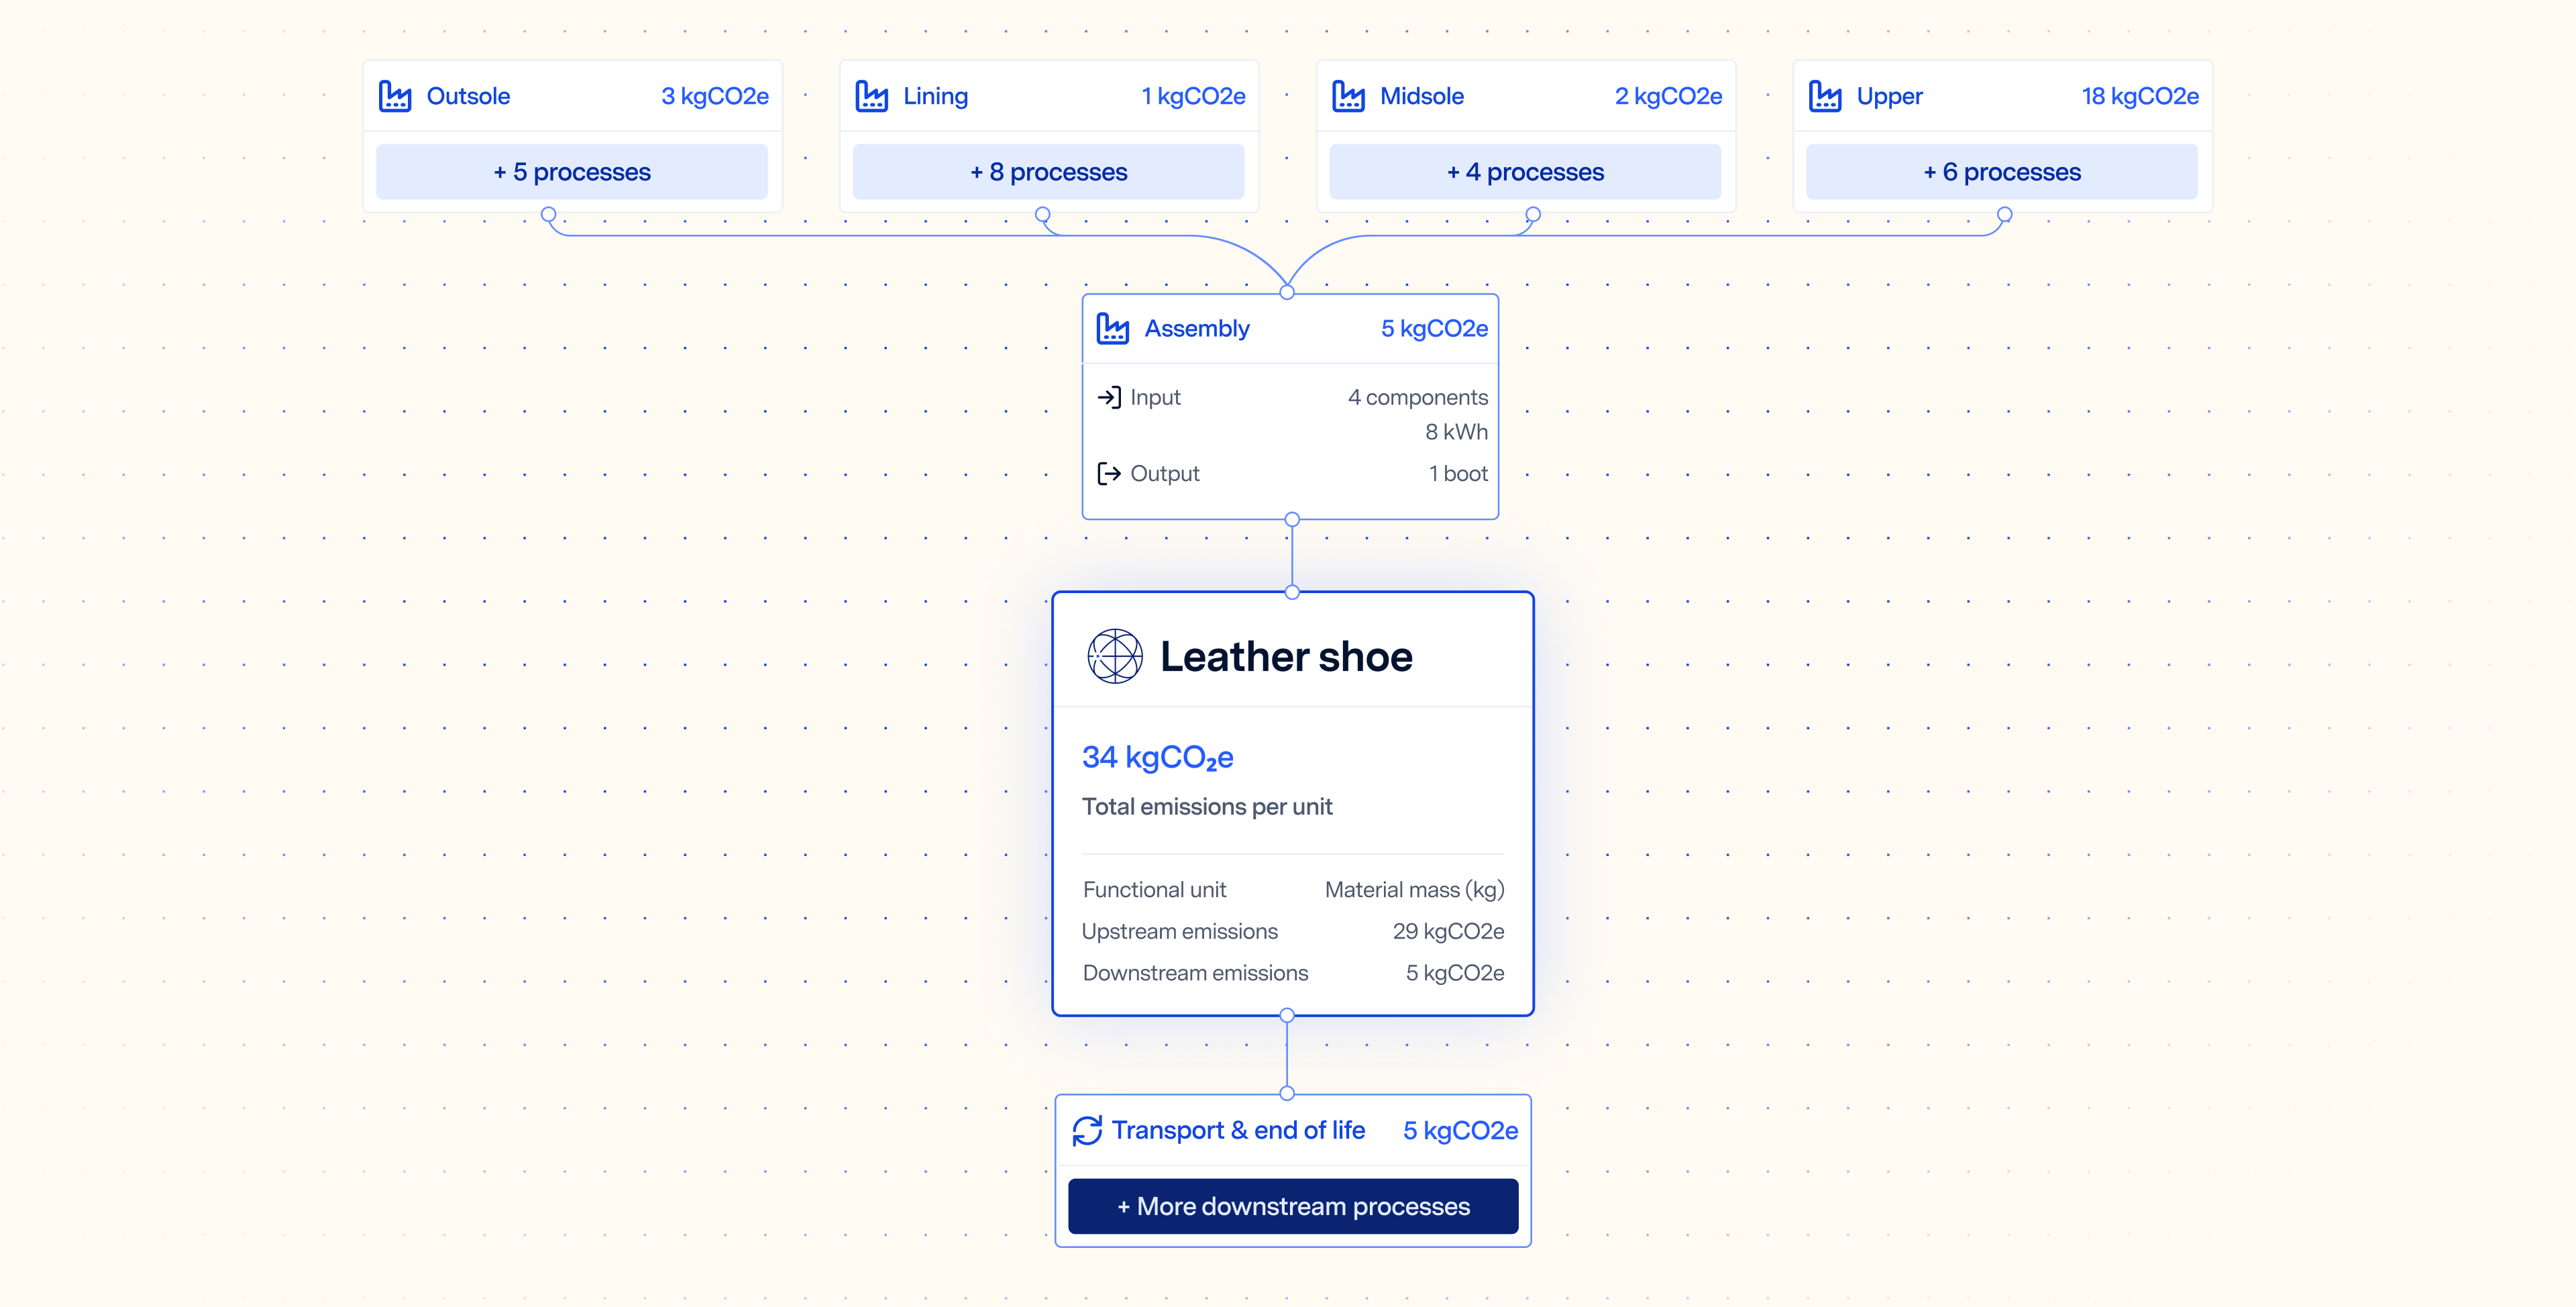The width and height of the screenshot is (2576, 1307).
Task: Click + More downstream processes button
Action: point(1293,1206)
